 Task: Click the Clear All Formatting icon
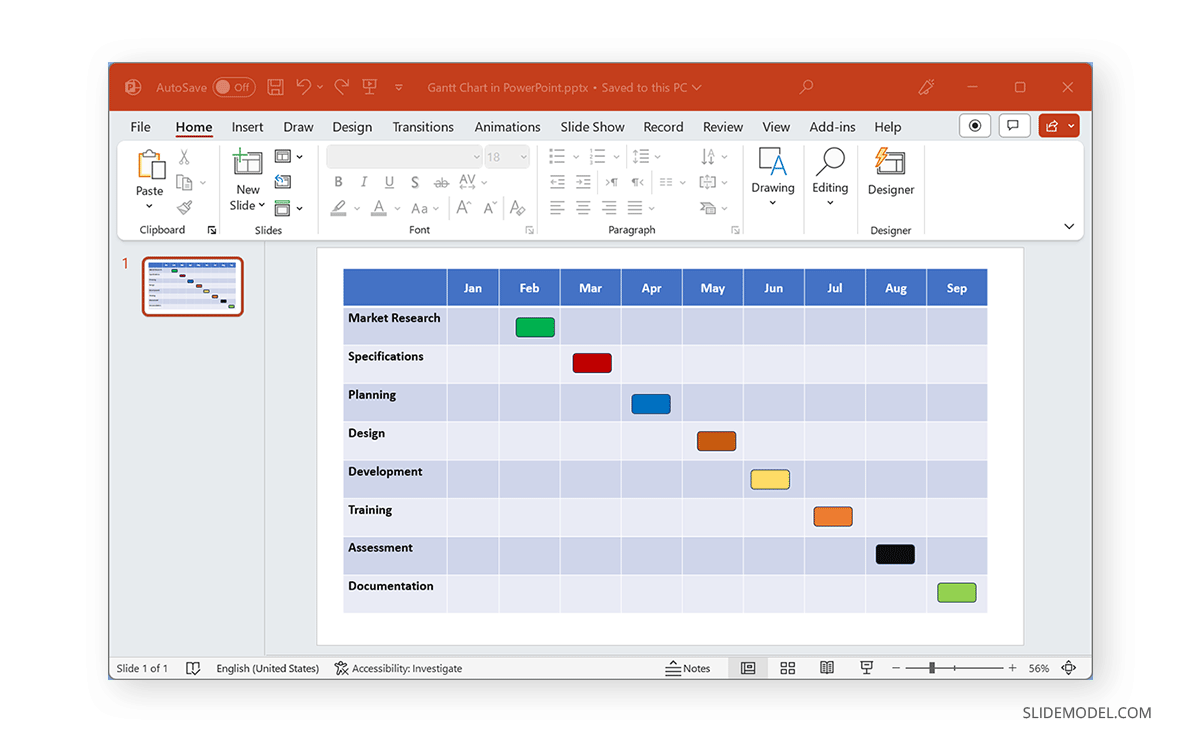(x=518, y=207)
